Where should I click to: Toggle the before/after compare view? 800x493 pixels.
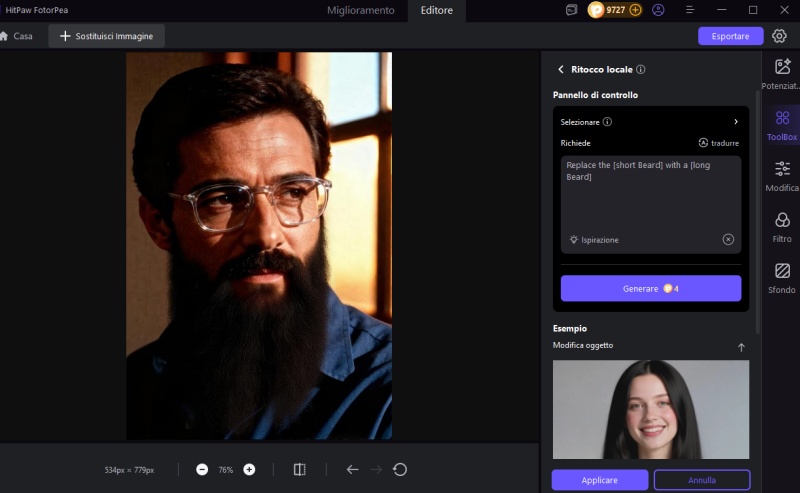[299, 469]
